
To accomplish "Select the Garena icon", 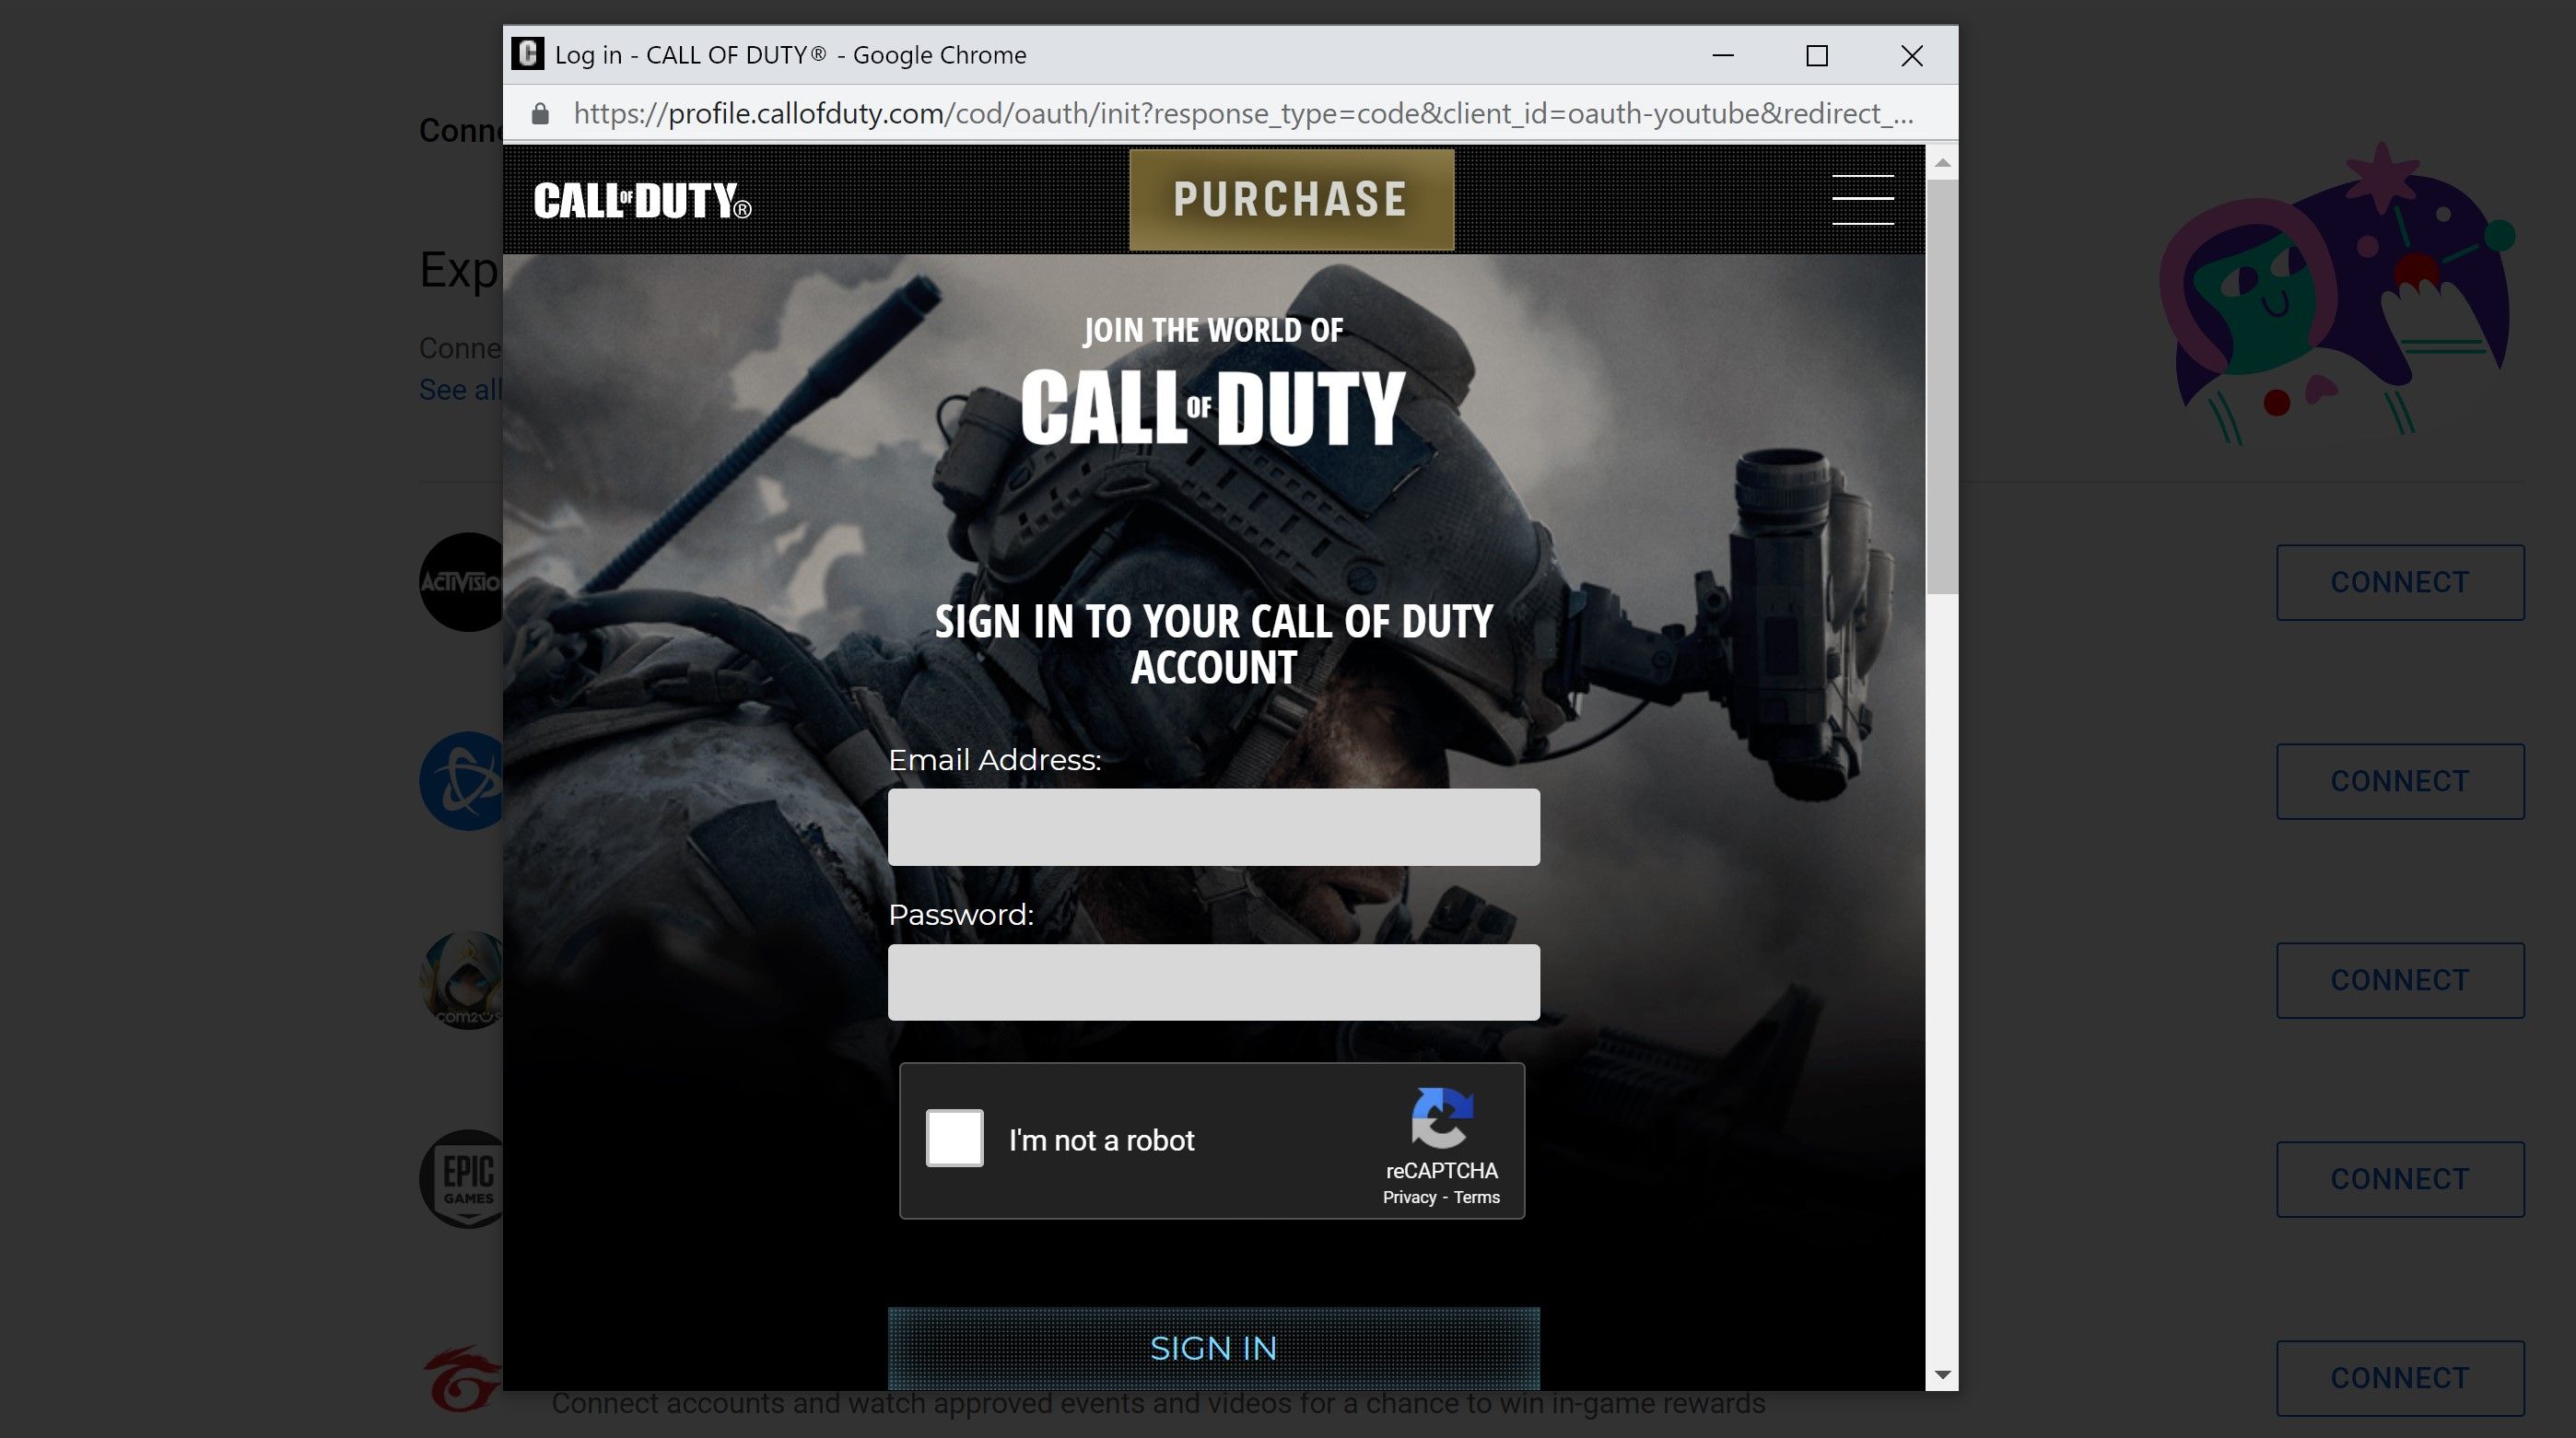I will [463, 1378].
